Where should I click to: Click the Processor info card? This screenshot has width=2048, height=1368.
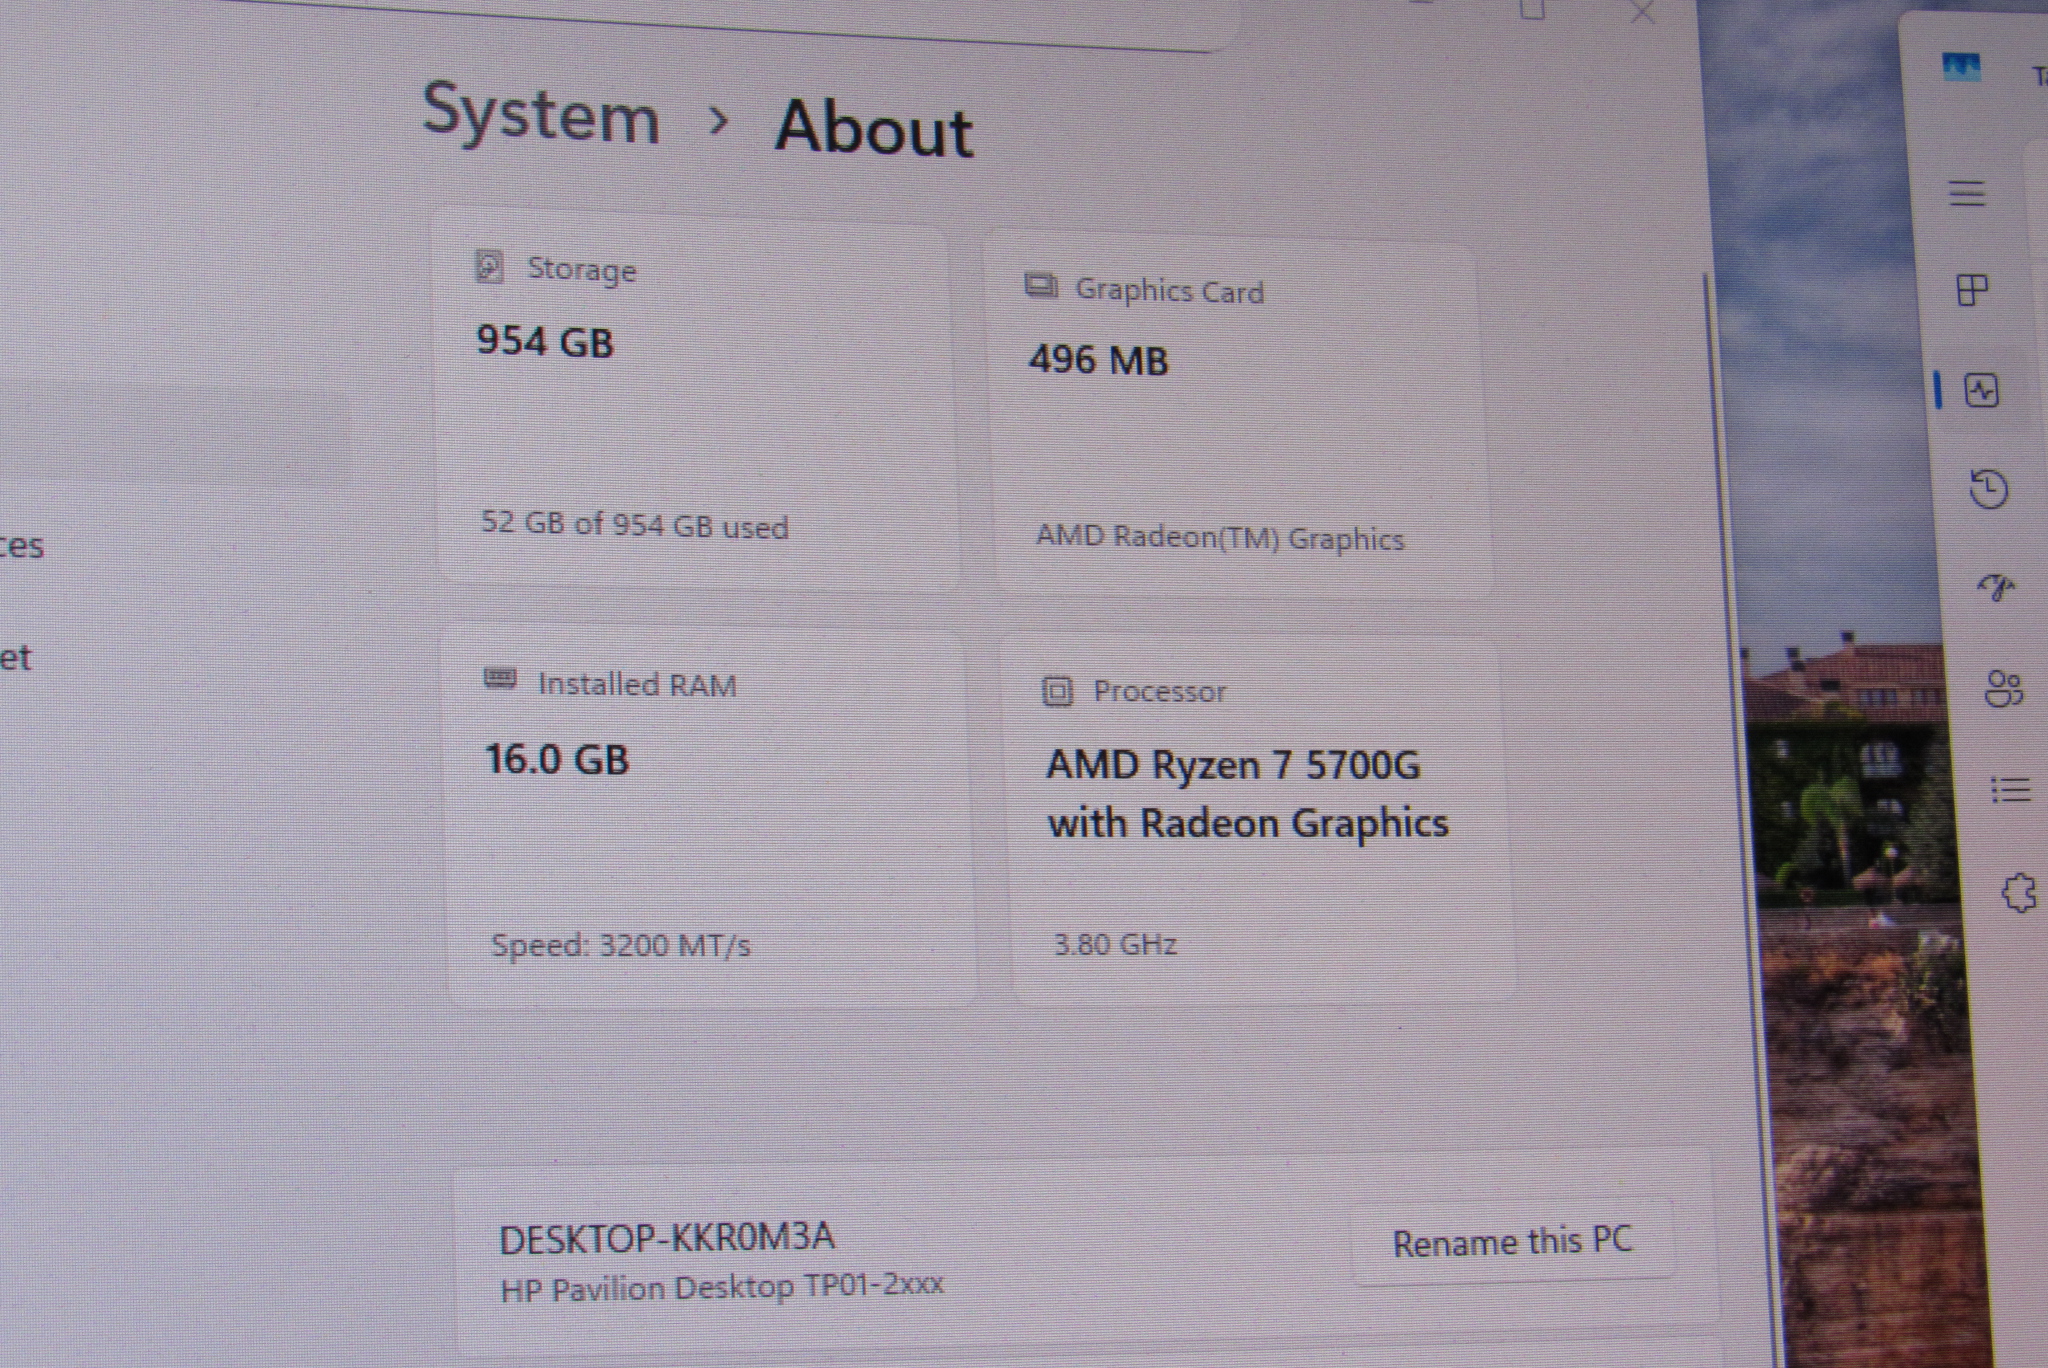point(1258,820)
